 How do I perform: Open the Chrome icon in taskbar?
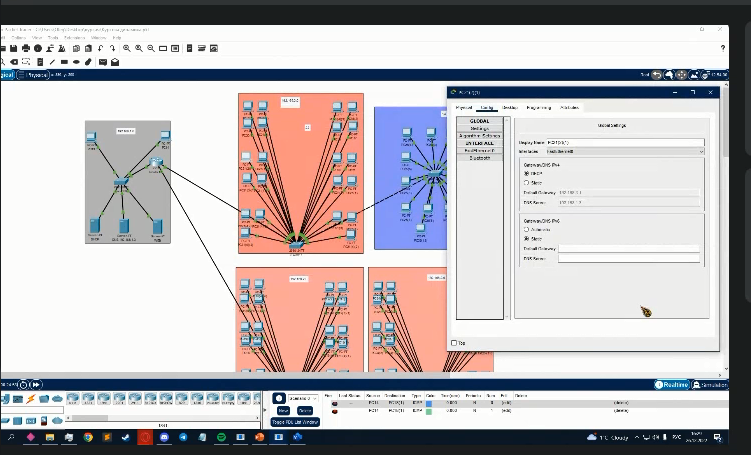tap(88, 438)
